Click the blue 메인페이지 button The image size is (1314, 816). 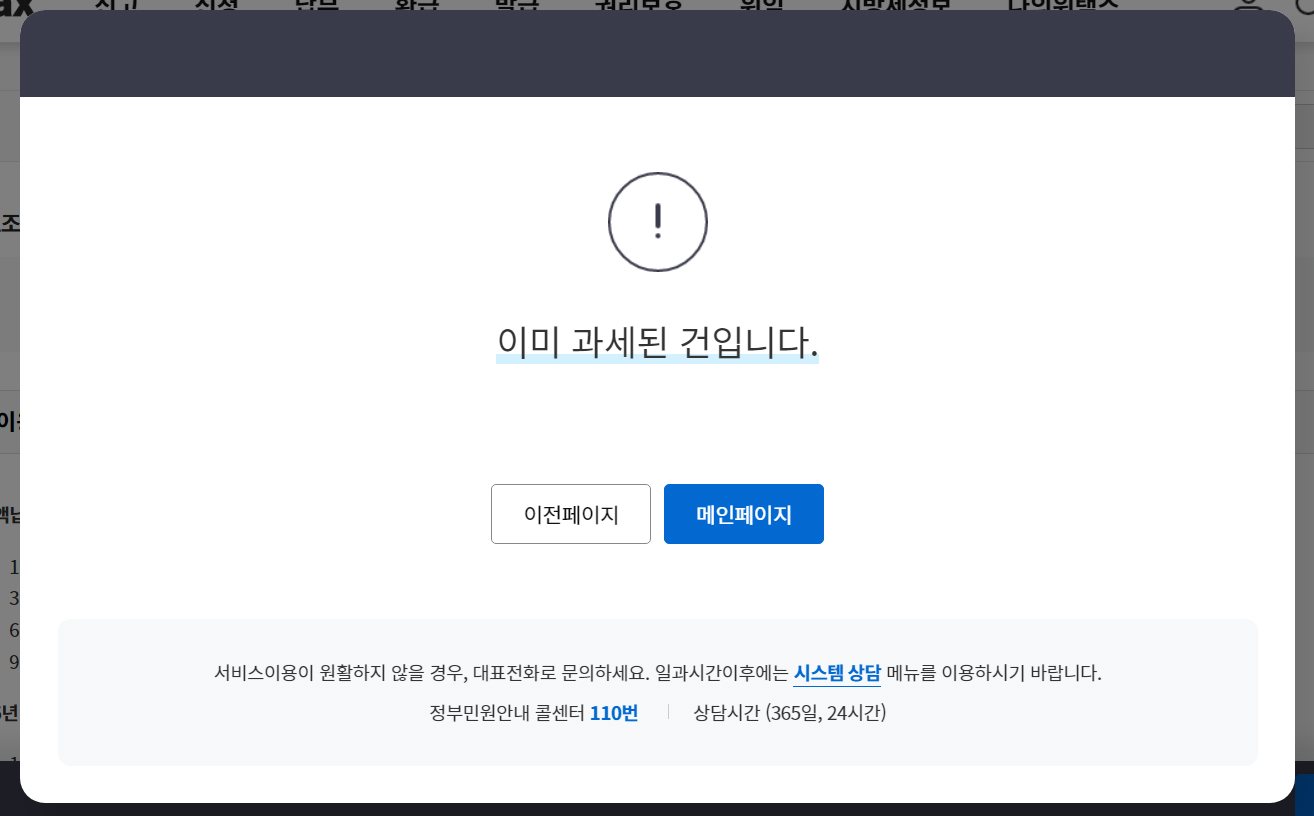coord(743,514)
